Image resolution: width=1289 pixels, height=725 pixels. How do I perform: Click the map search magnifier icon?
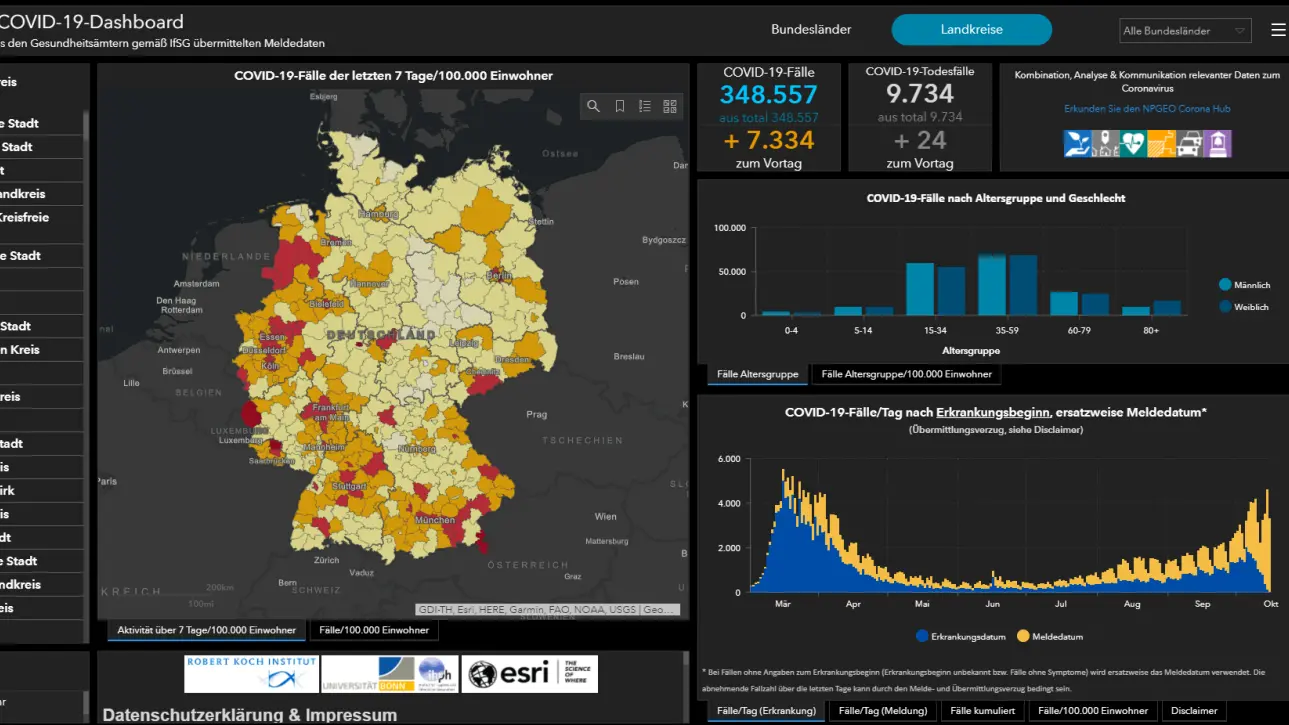point(594,106)
